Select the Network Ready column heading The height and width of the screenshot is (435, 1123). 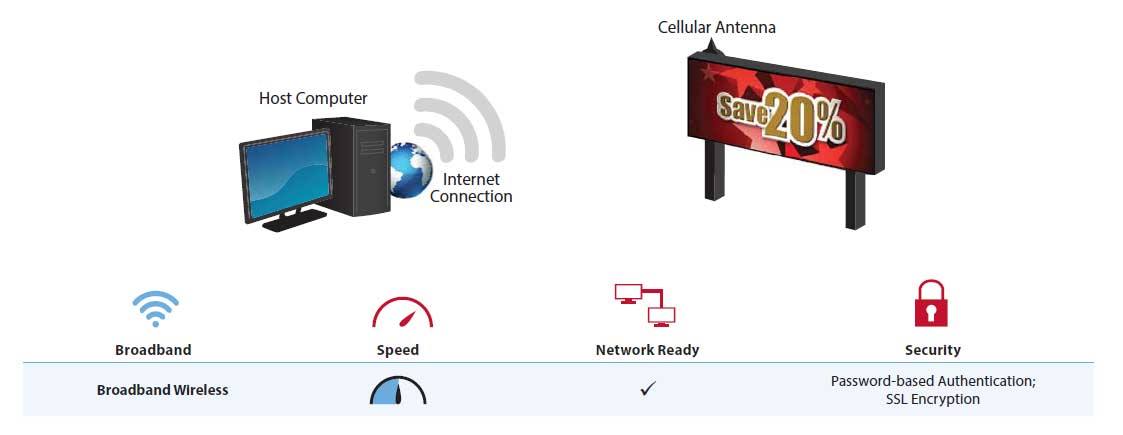tap(647, 350)
